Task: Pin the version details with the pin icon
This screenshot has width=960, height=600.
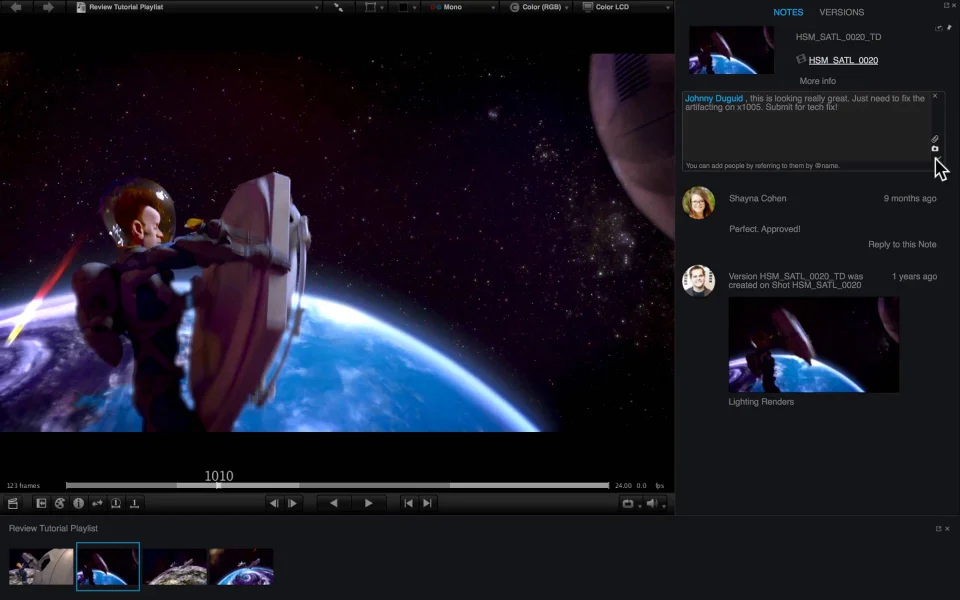Action: [x=950, y=28]
